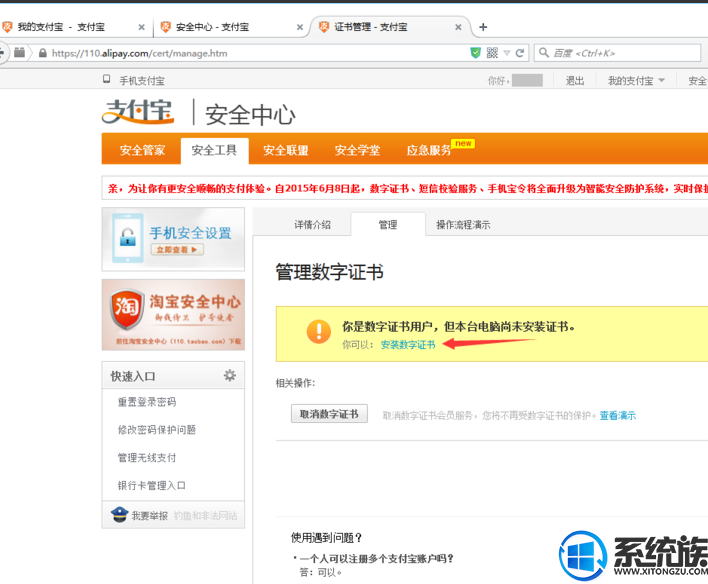Click the 使用遇到问题？ heading
This screenshot has height=584, width=708.
click(x=326, y=537)
